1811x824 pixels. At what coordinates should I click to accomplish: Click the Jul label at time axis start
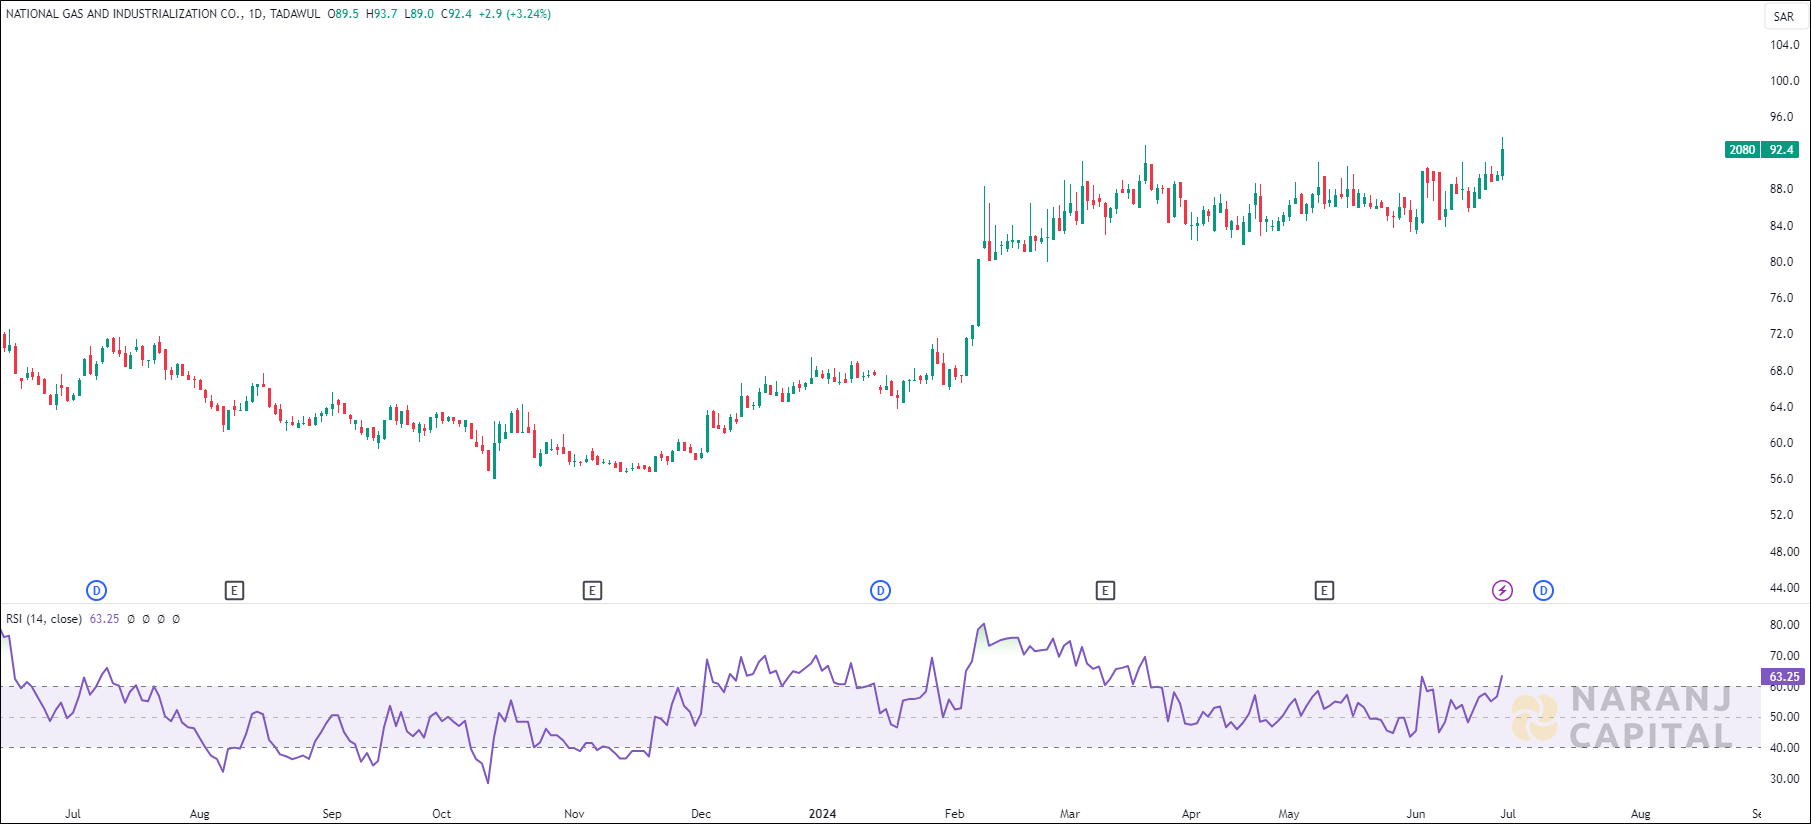click(73, 814)
